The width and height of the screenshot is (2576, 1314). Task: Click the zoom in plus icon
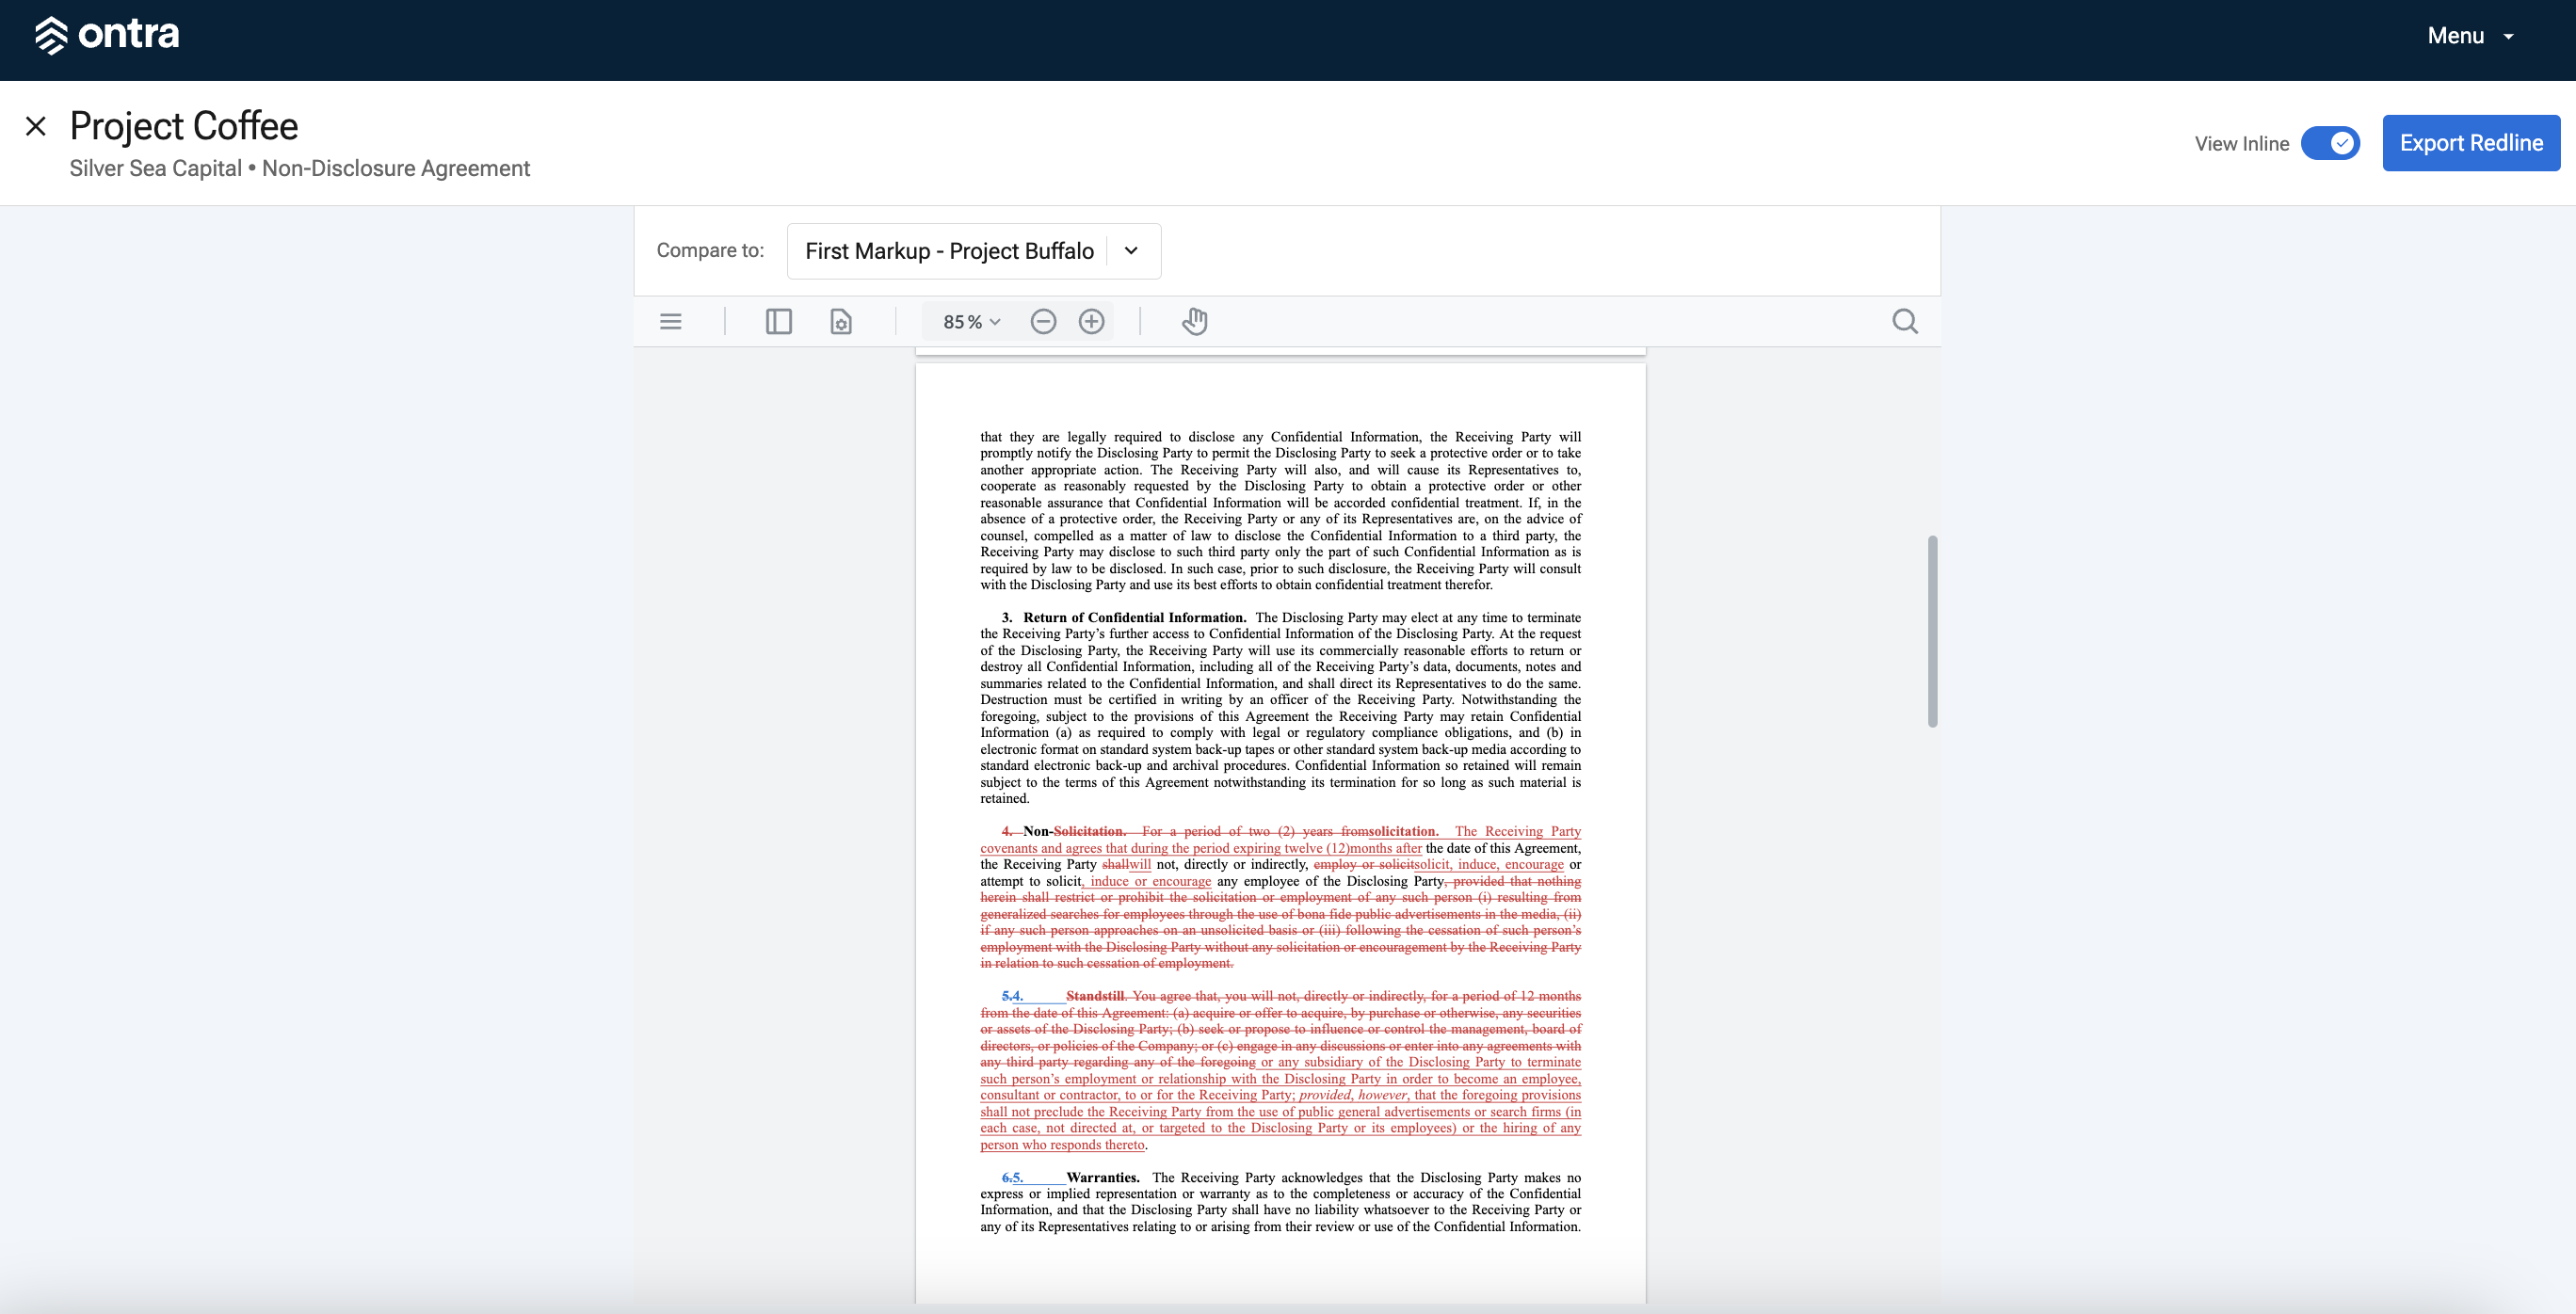tap(1092, 322)
